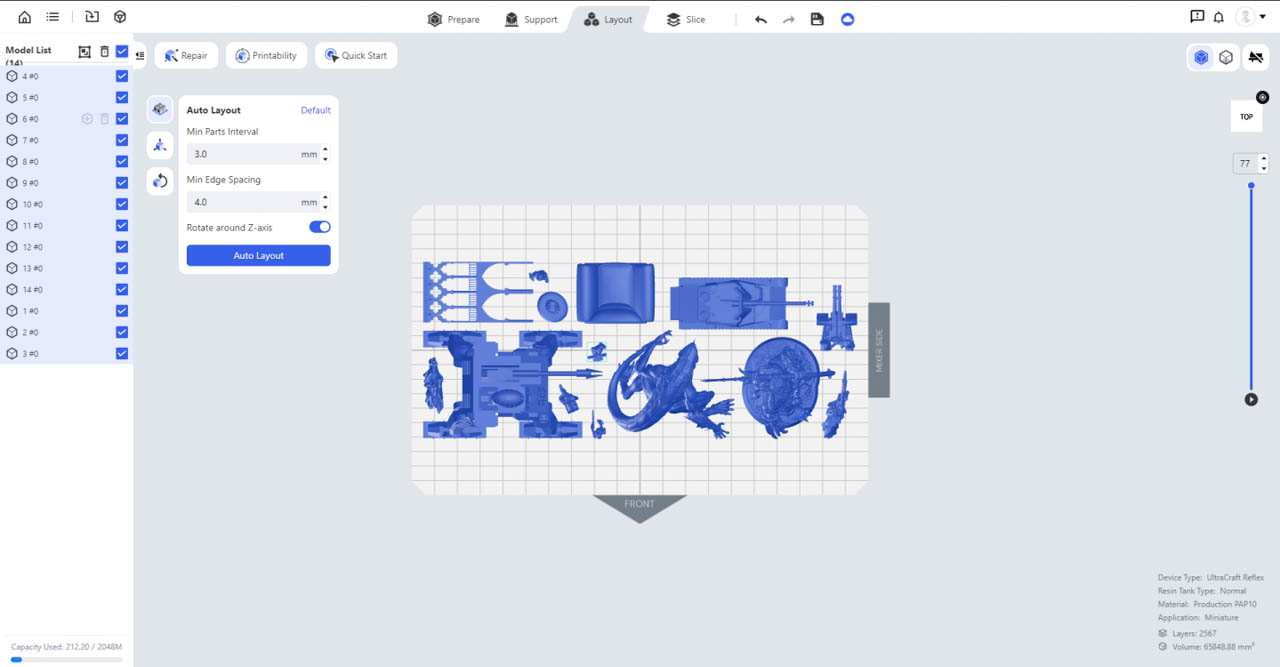This screenshot has height=667, width=1280.
Task: Uncheck the select-all checkbox in Model List
Action: tap(122, 51)
